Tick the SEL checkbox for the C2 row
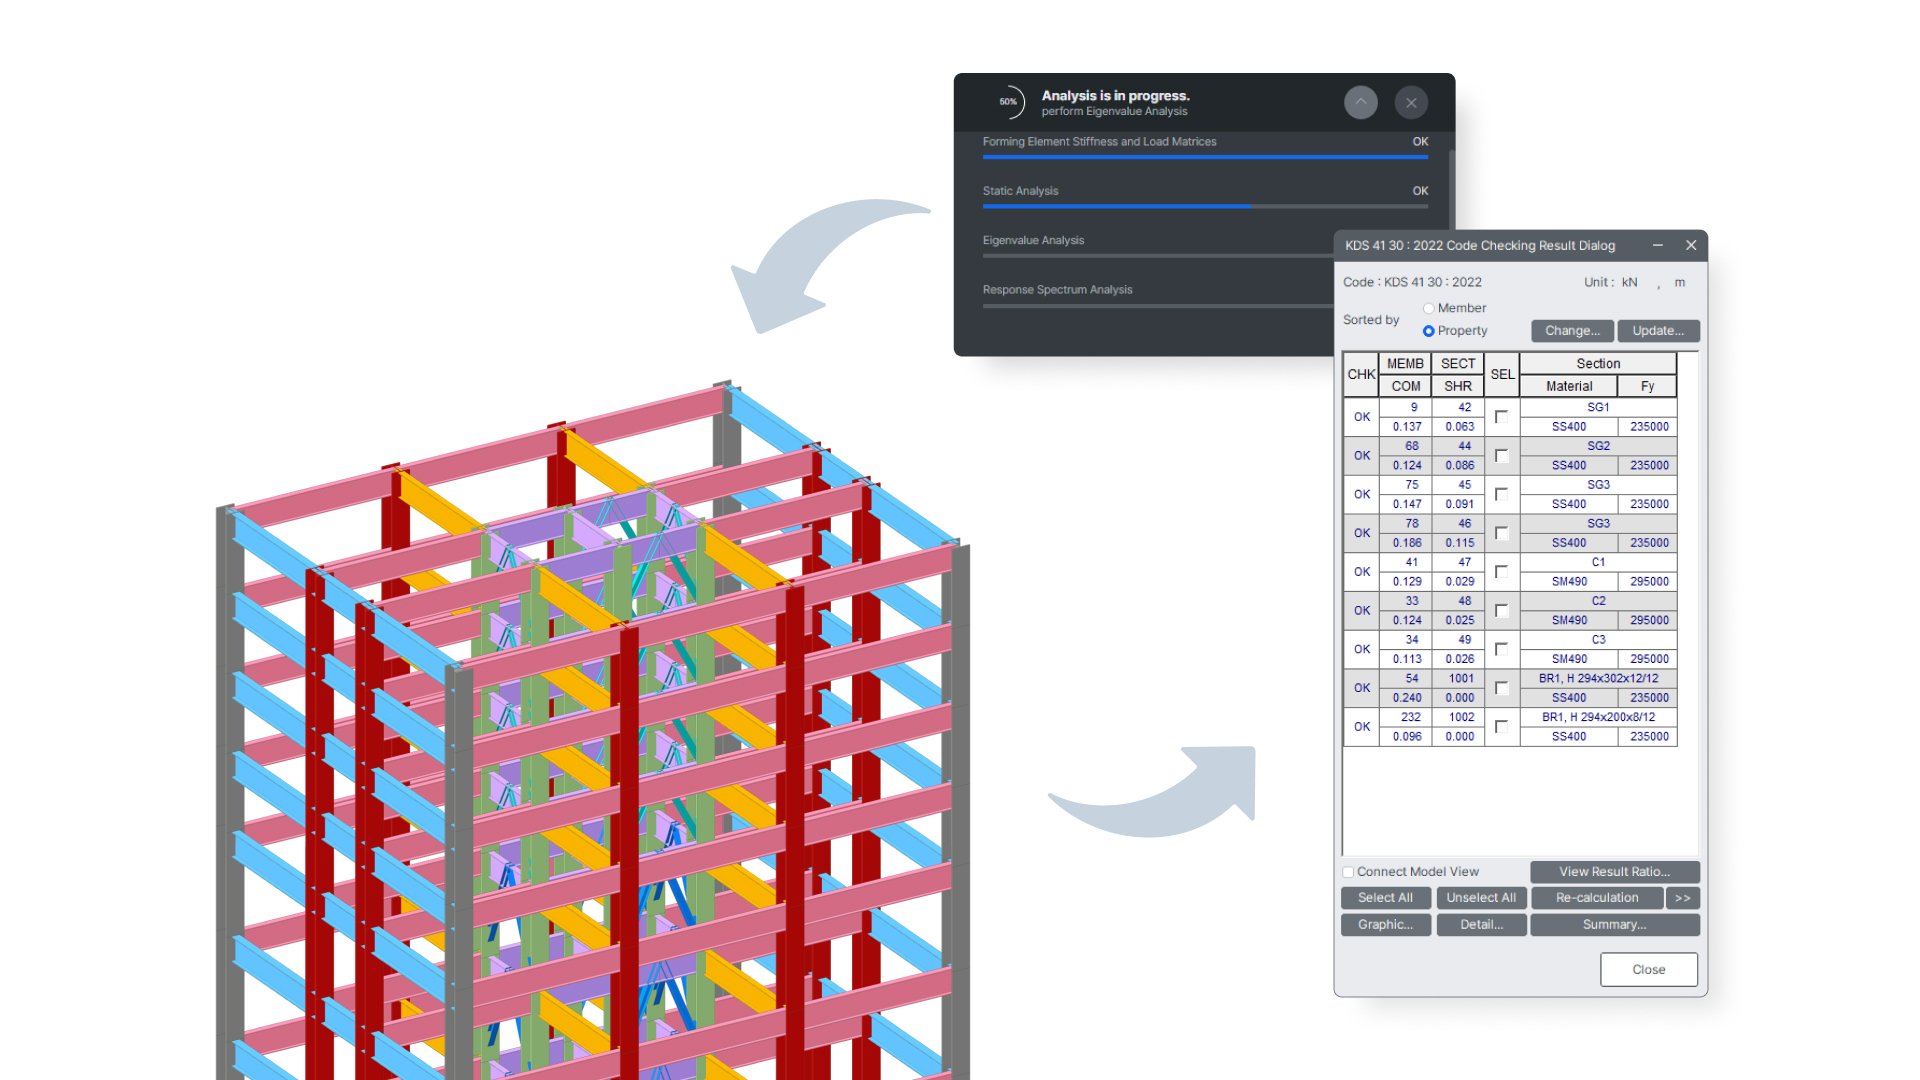Screen dimensions: 1920x1080 [x=1501, y=611]
